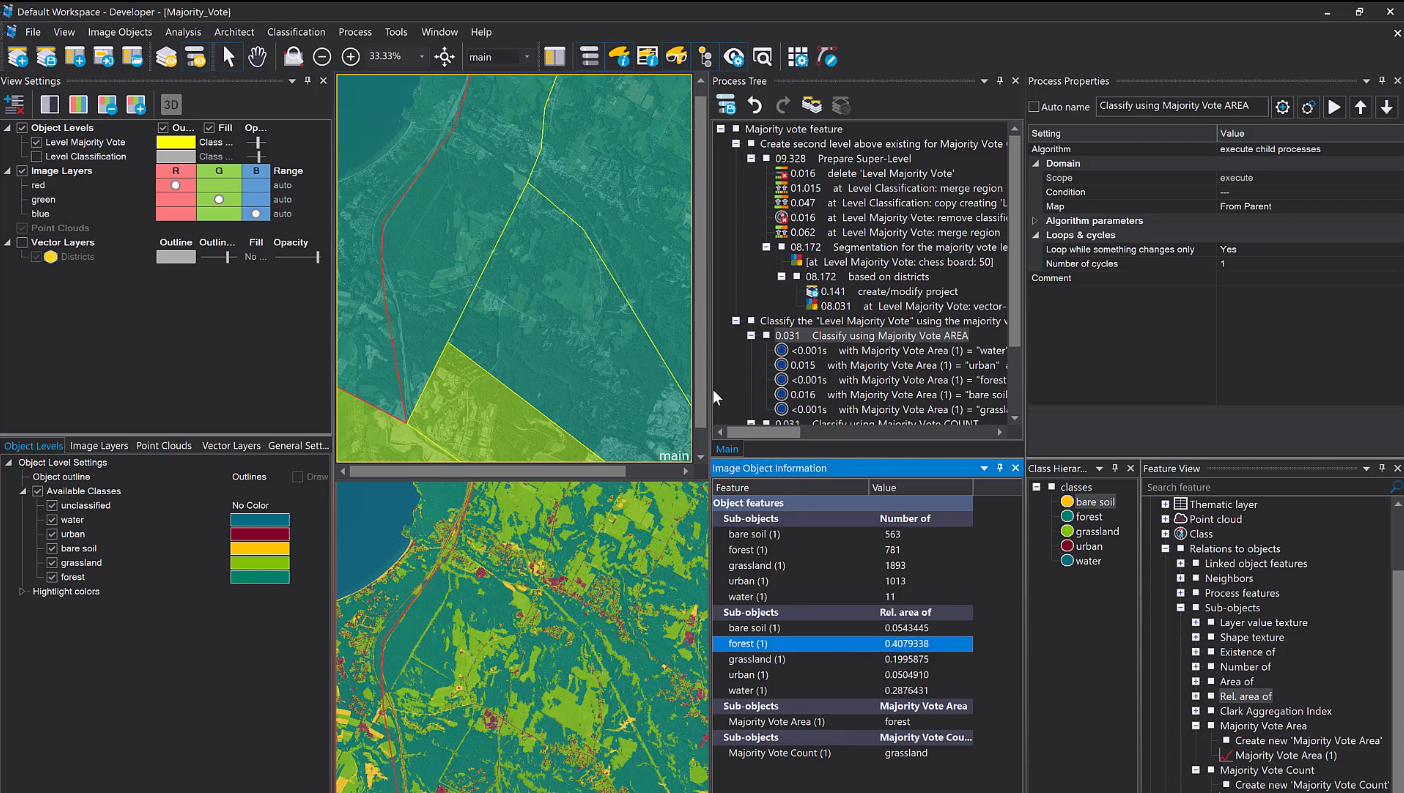Enable the Auto name checkbox
Screen dimensions: 1404x793
tap(1034, 107)
